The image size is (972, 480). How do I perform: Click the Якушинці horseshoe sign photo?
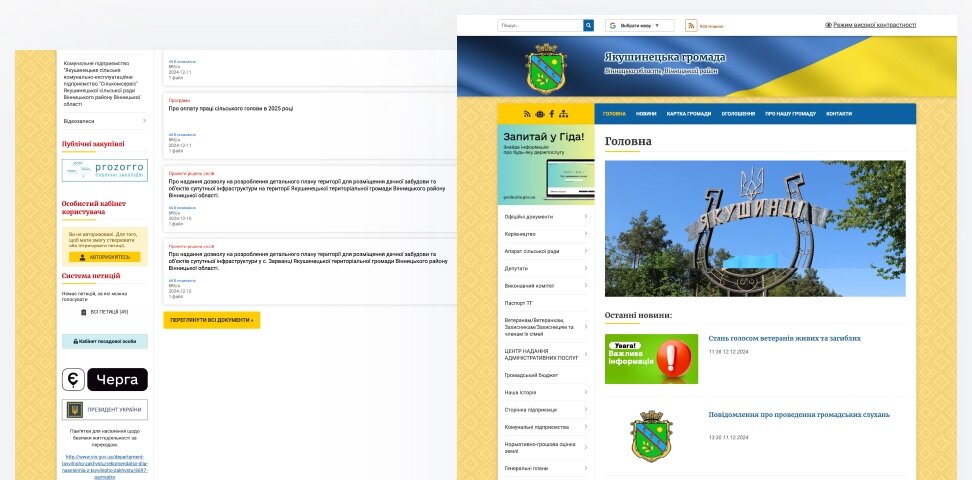coord(755,229)
